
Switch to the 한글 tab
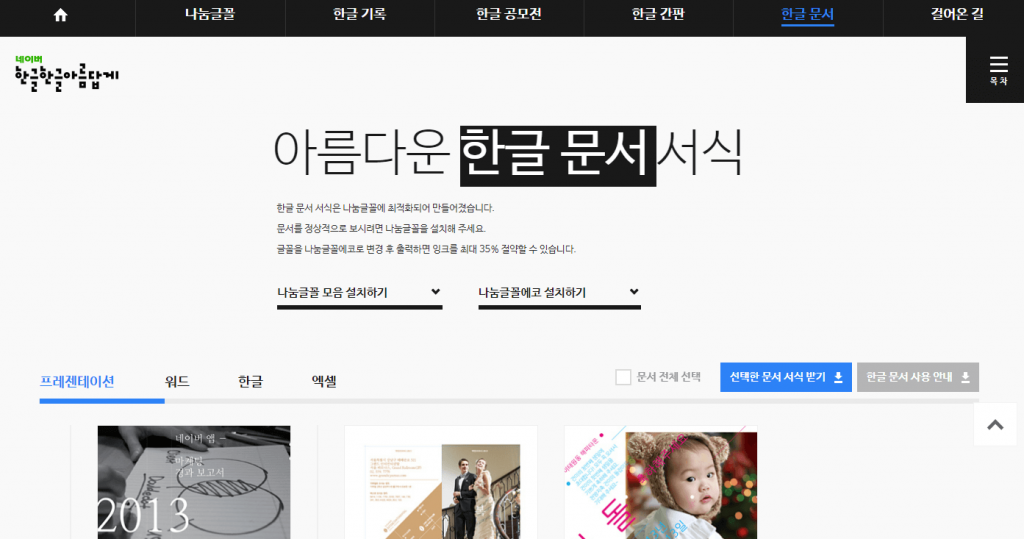[x=250, y=382]
